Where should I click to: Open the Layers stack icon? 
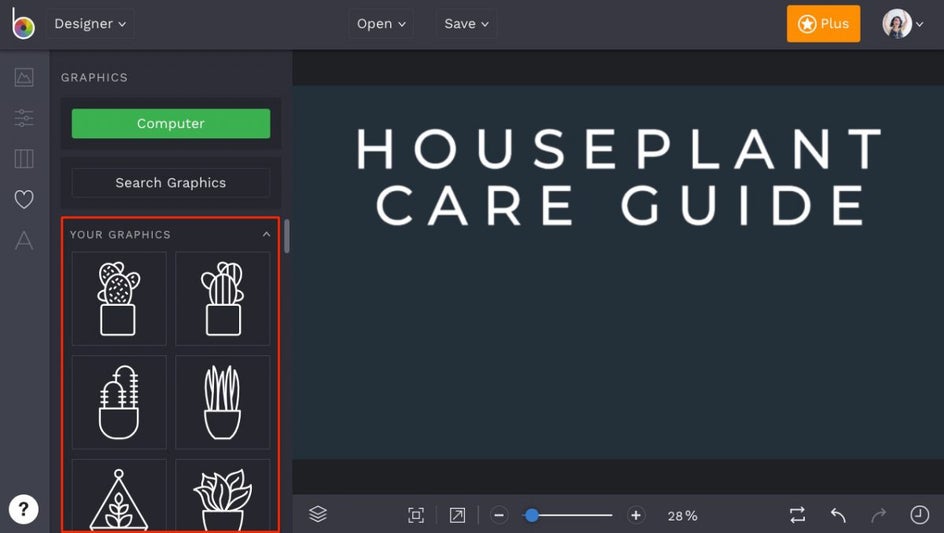pos(318,514)
